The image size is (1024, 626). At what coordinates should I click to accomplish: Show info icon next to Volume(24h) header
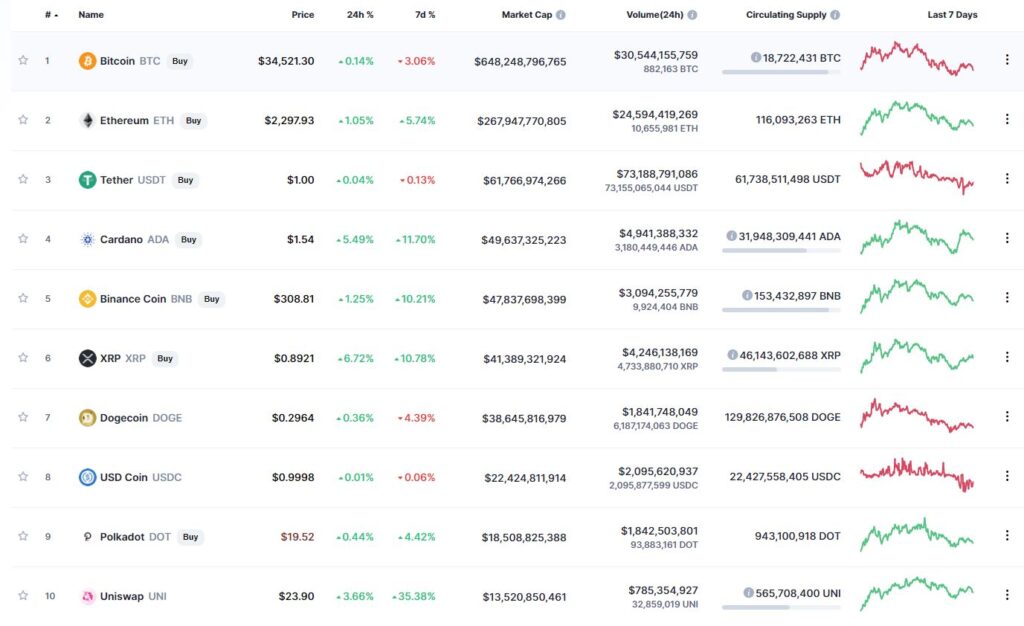(692, 14)
